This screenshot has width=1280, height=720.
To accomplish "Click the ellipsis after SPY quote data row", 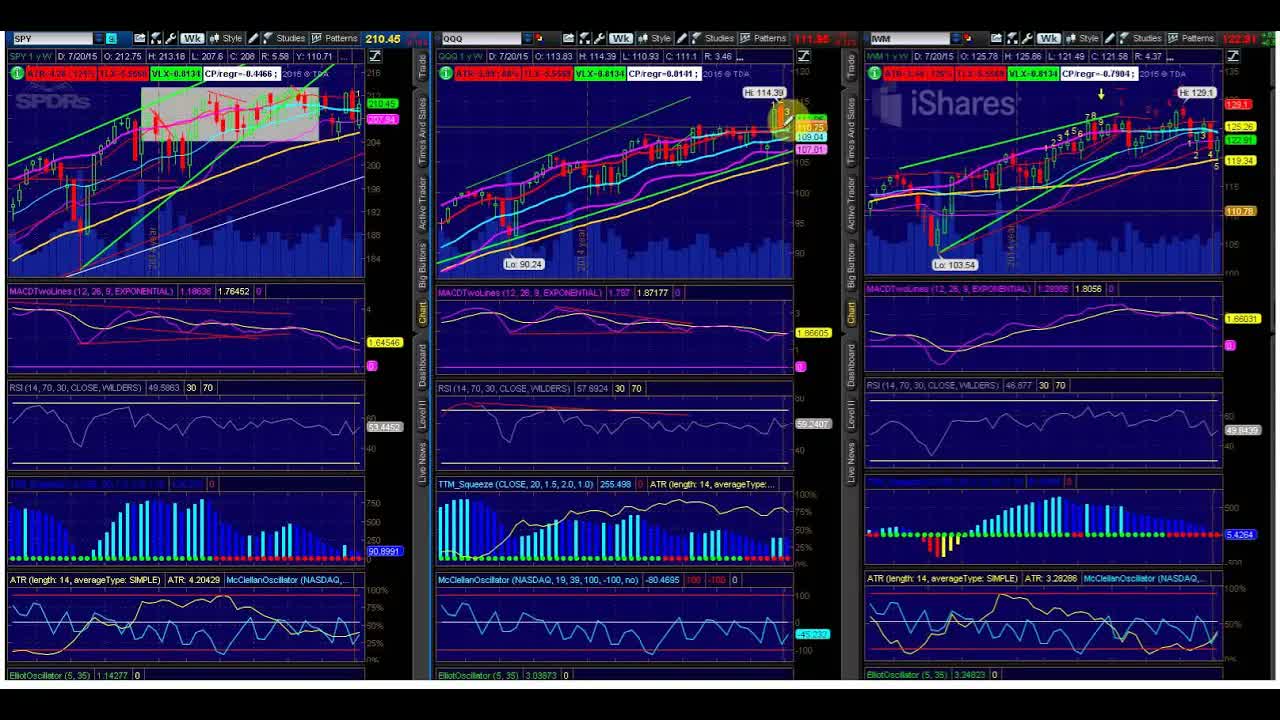I will [345, 57].
